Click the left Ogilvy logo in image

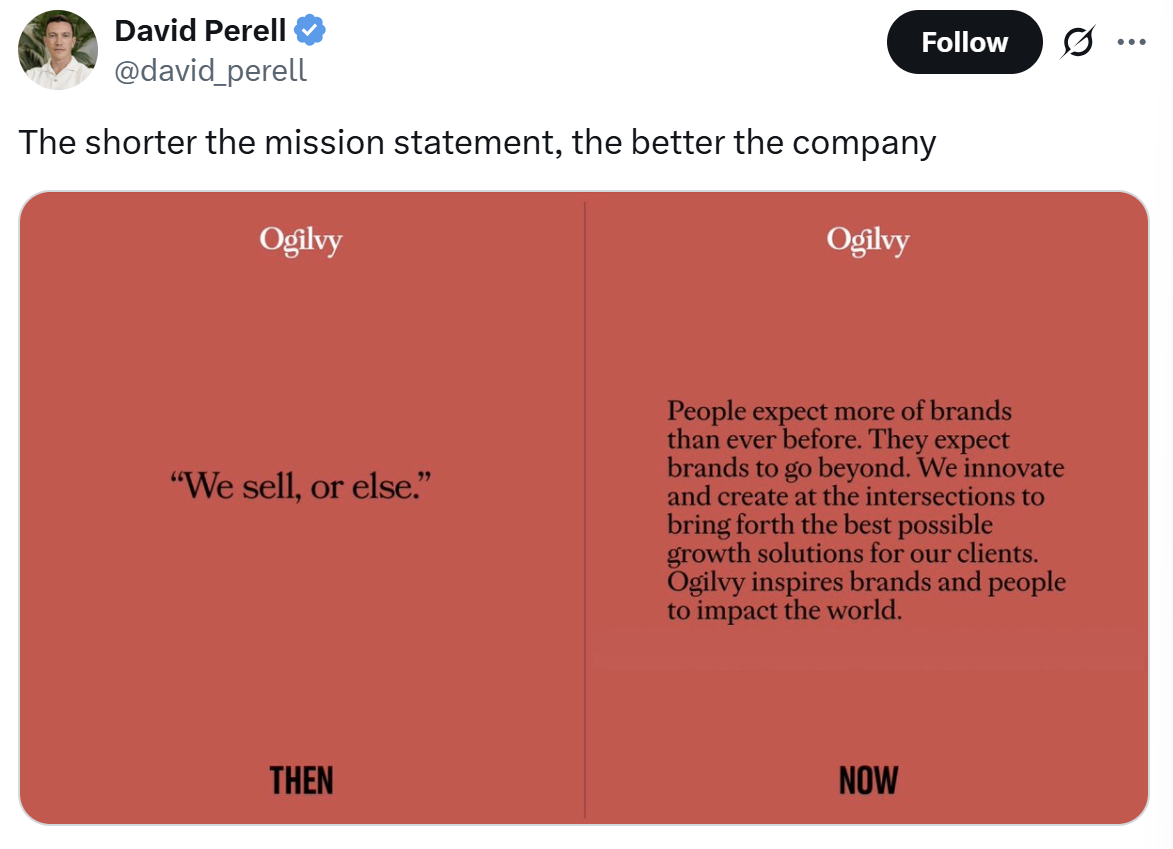[x=301, y=240]
